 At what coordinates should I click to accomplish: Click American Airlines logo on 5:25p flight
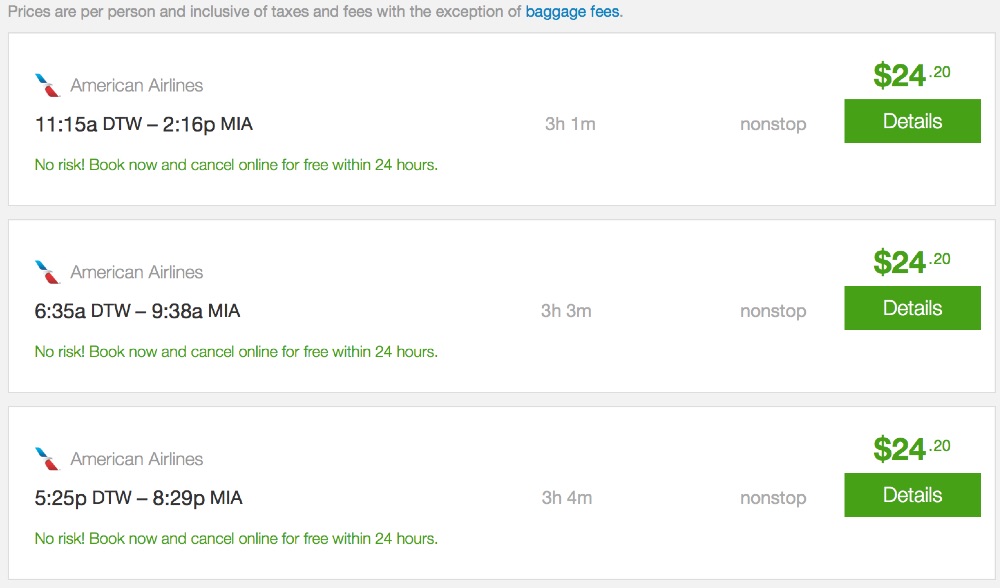[x=47, y=459]
